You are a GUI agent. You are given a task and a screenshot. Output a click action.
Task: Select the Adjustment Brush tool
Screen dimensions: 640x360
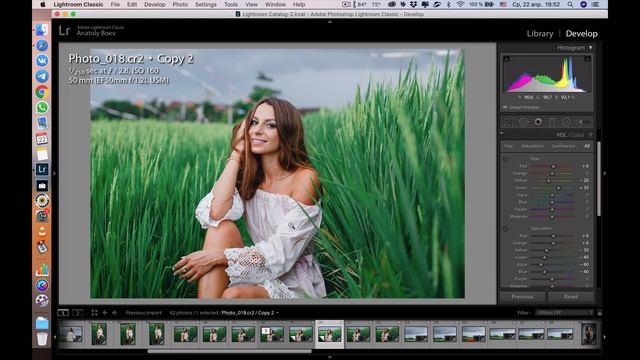pos(583,122)
